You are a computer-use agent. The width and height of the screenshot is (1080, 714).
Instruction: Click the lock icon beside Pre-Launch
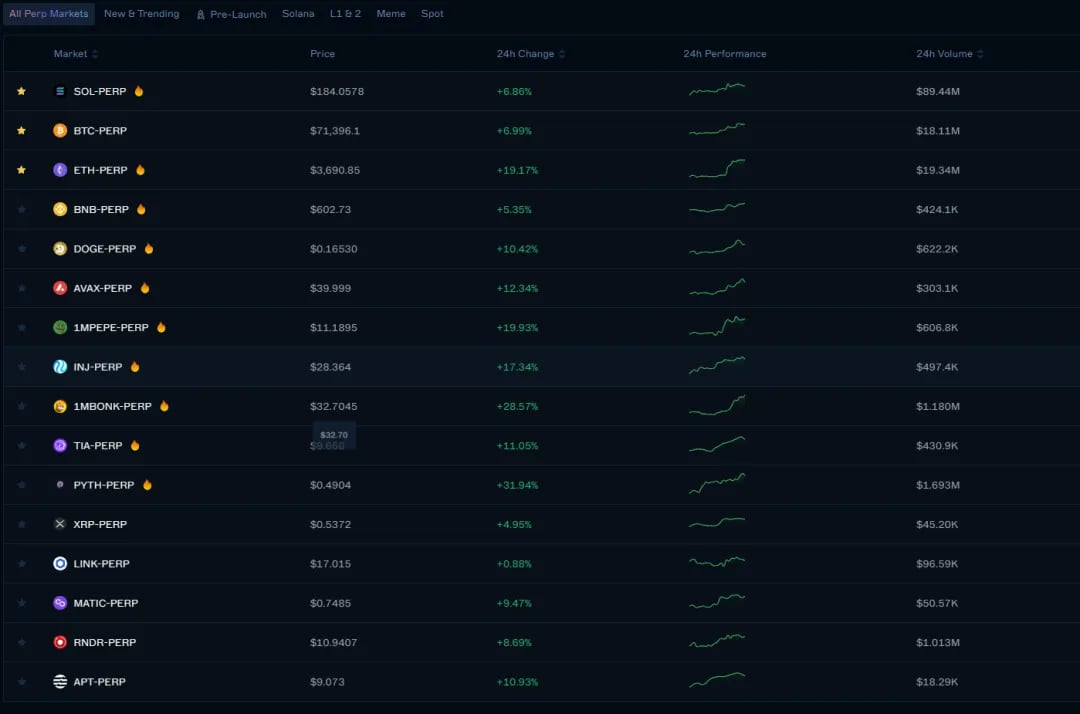pyautogui.click(x=200, y=14)
